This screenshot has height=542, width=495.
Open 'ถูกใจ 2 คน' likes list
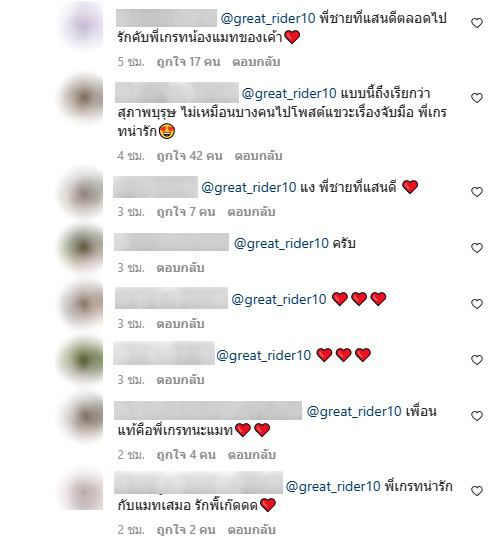tap(186, 530)
